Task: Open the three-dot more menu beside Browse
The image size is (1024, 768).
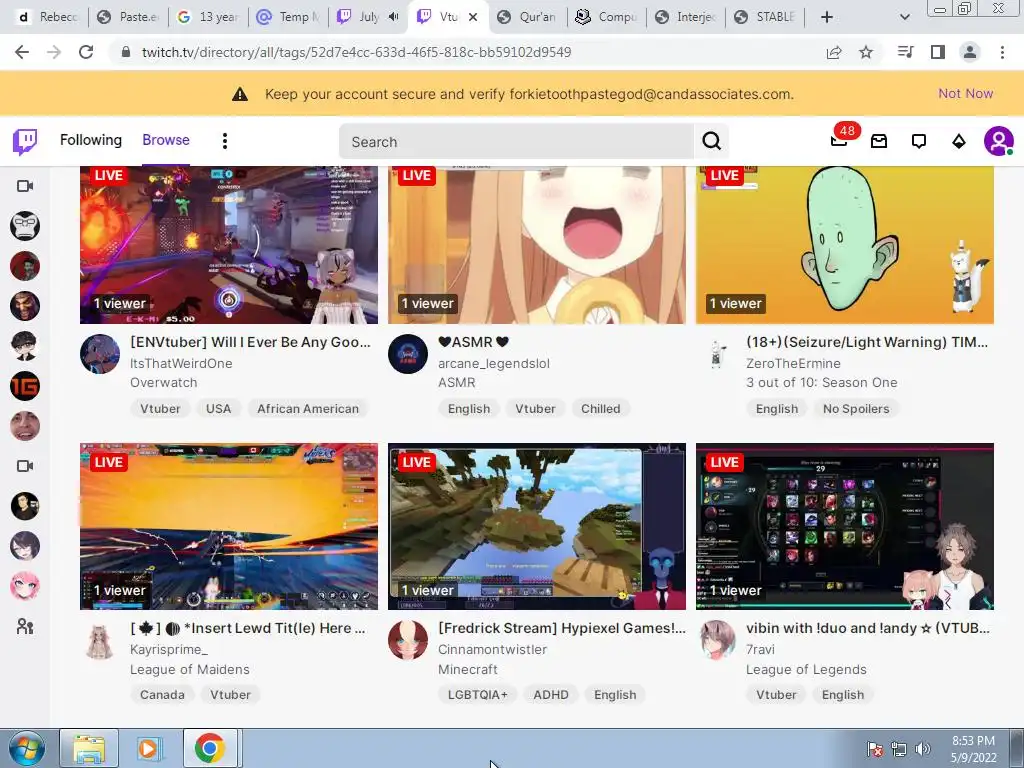Action: click(x=225, y=141)
